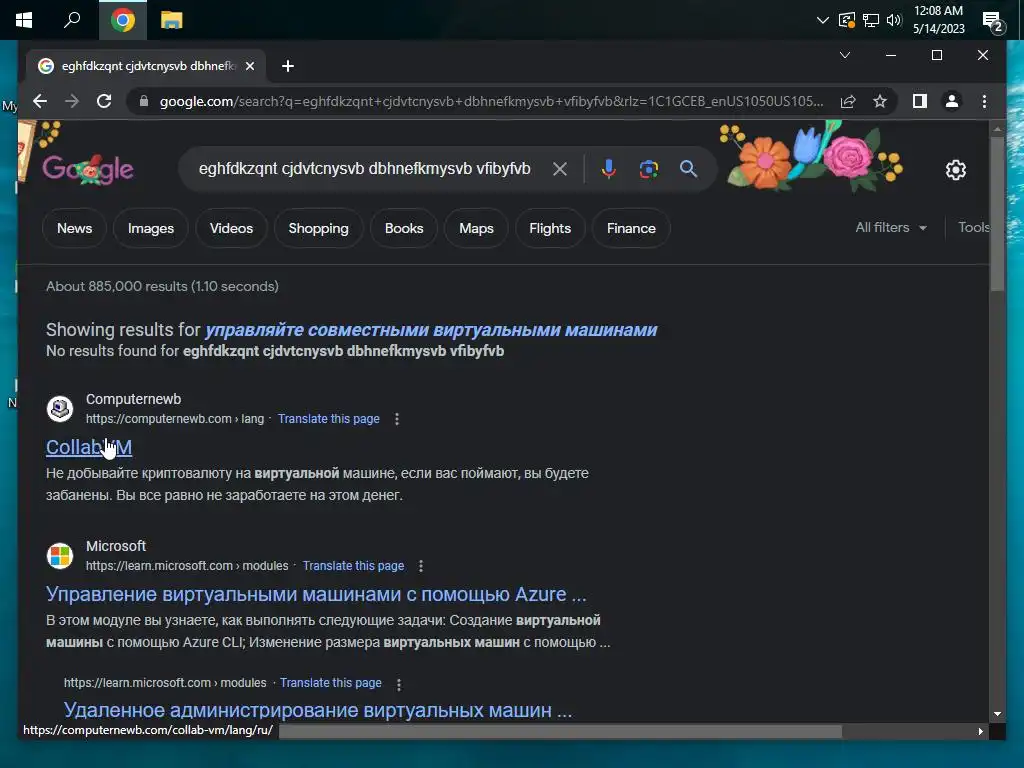Search by image with Google Lens
Screen dimensions: 1024x768
tap(648, 169)
